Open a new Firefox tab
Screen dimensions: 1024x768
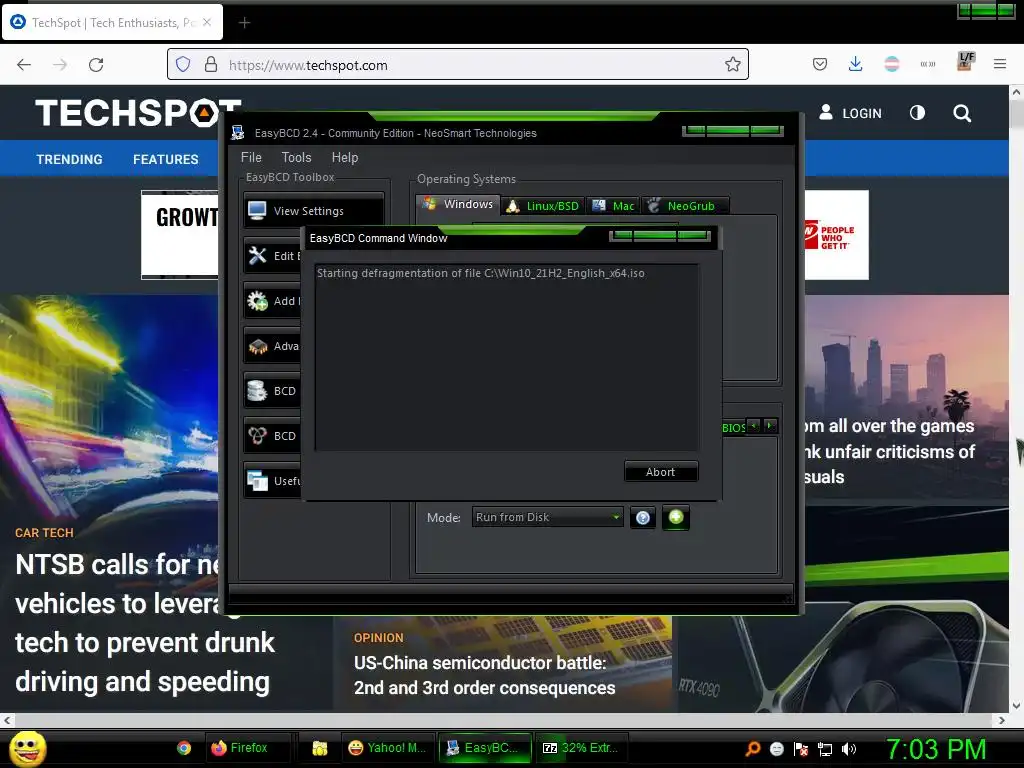[244, 23]
